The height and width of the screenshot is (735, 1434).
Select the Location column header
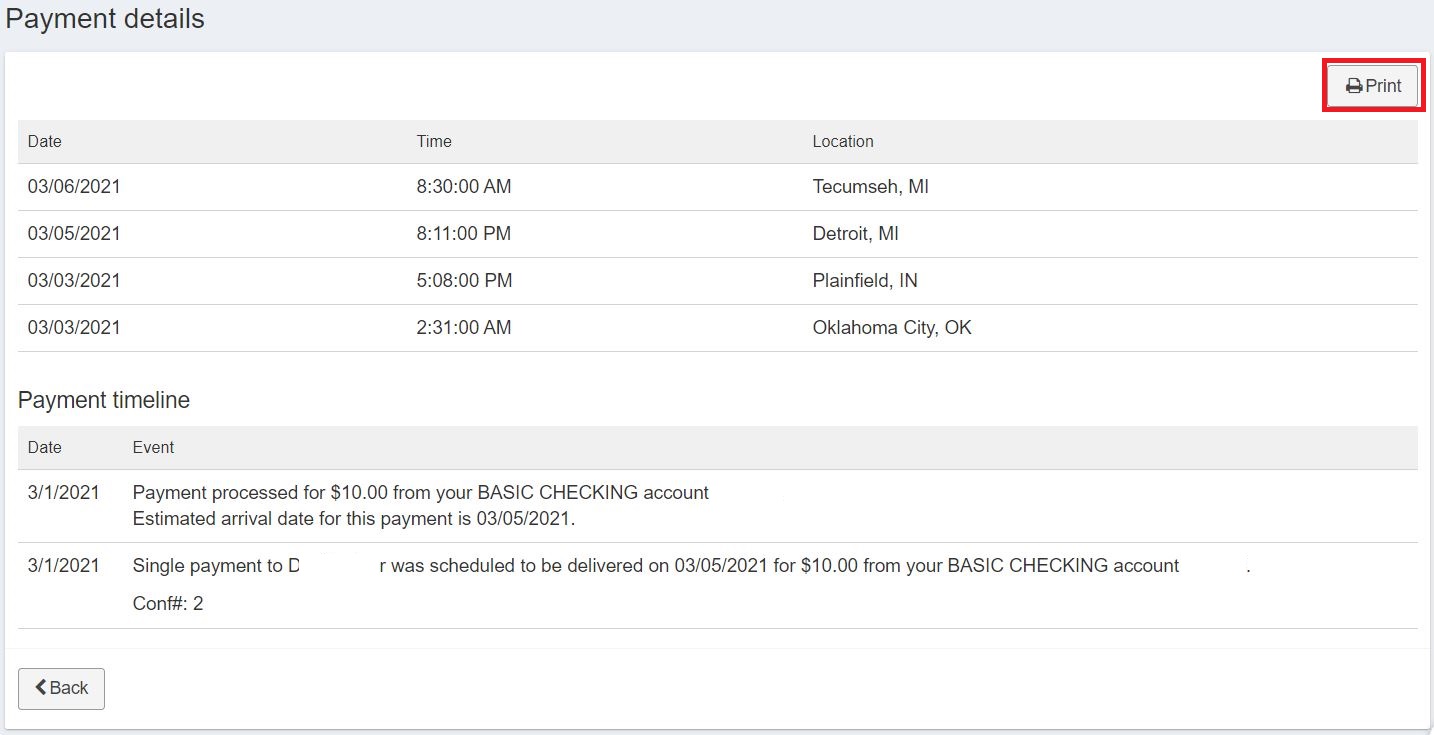pos(843,142)
